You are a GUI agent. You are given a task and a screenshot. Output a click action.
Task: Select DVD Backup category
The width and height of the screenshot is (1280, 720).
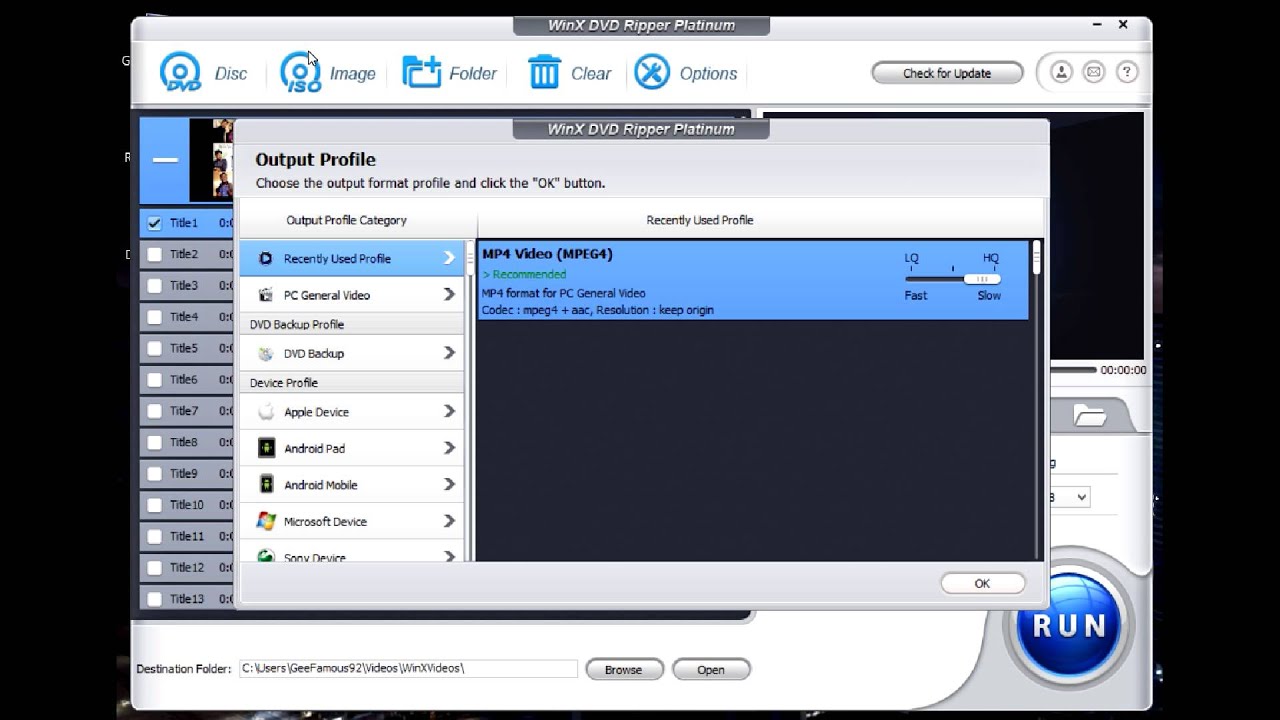pos(352,353)
